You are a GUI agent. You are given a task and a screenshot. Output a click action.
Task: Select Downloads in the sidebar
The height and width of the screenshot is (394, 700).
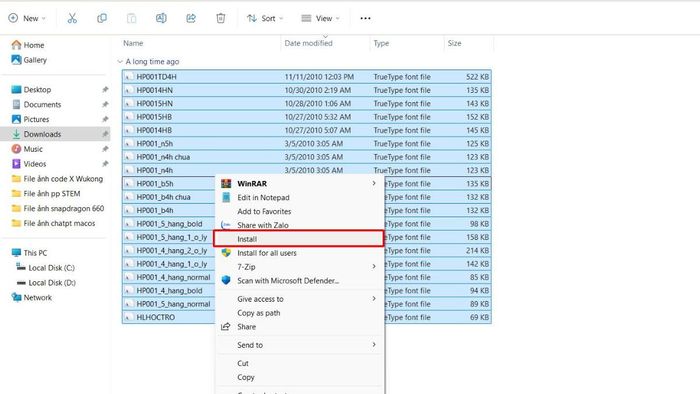(55, 134)
